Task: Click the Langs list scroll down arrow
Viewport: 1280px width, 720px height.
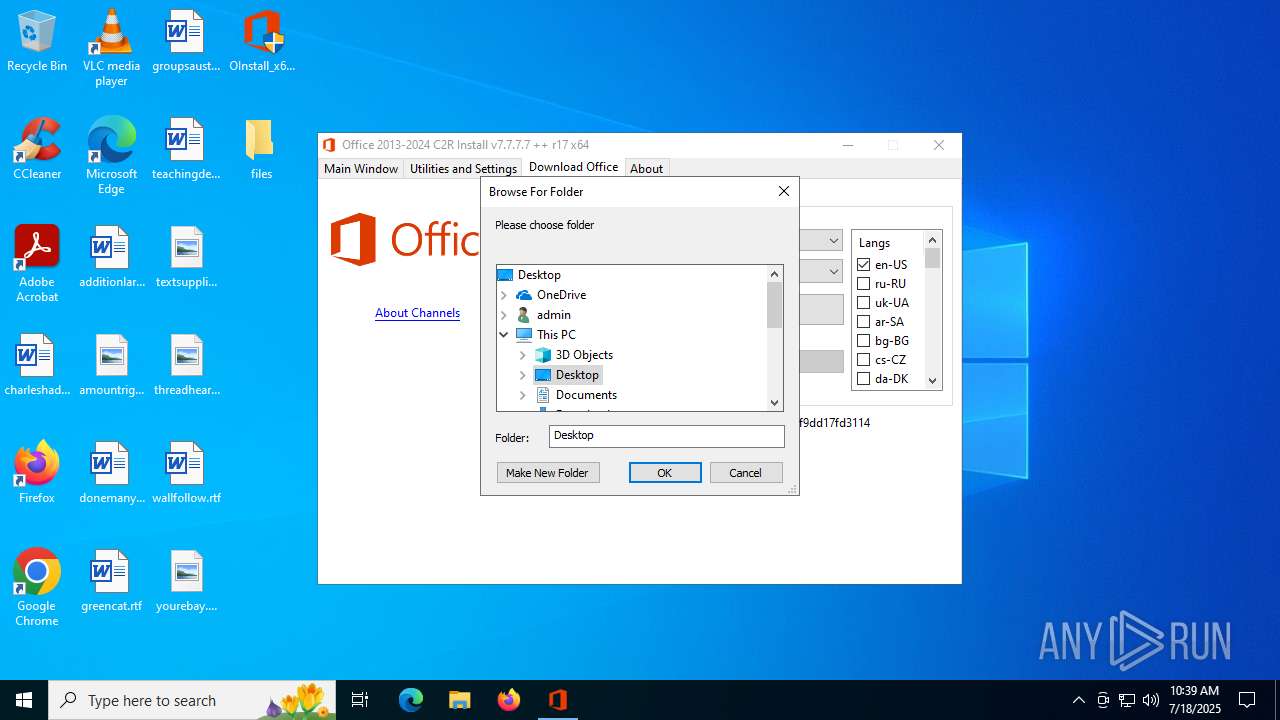Action: pyautogui.click(x=933, y=380)
